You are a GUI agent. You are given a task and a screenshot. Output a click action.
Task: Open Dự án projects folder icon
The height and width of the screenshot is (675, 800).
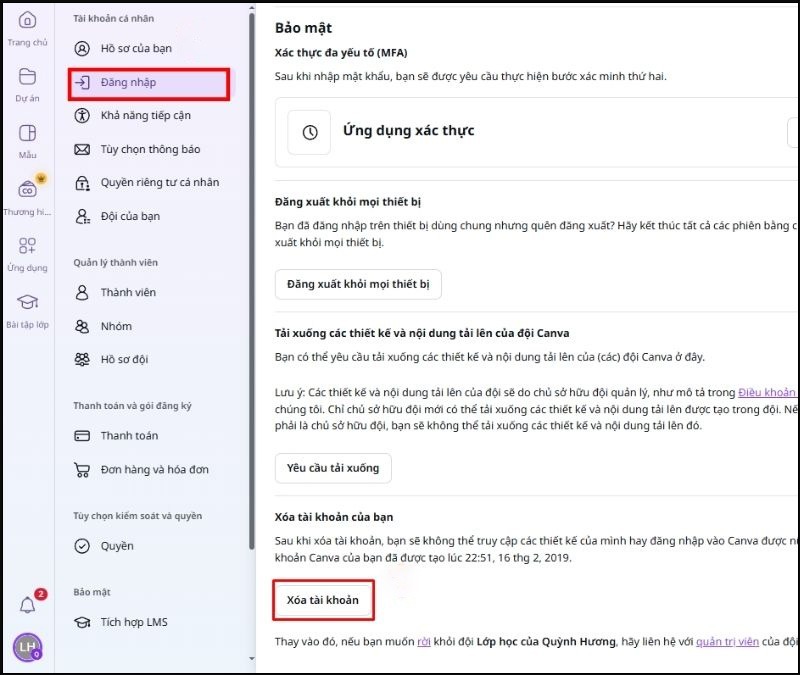click(x=27, y=77)
